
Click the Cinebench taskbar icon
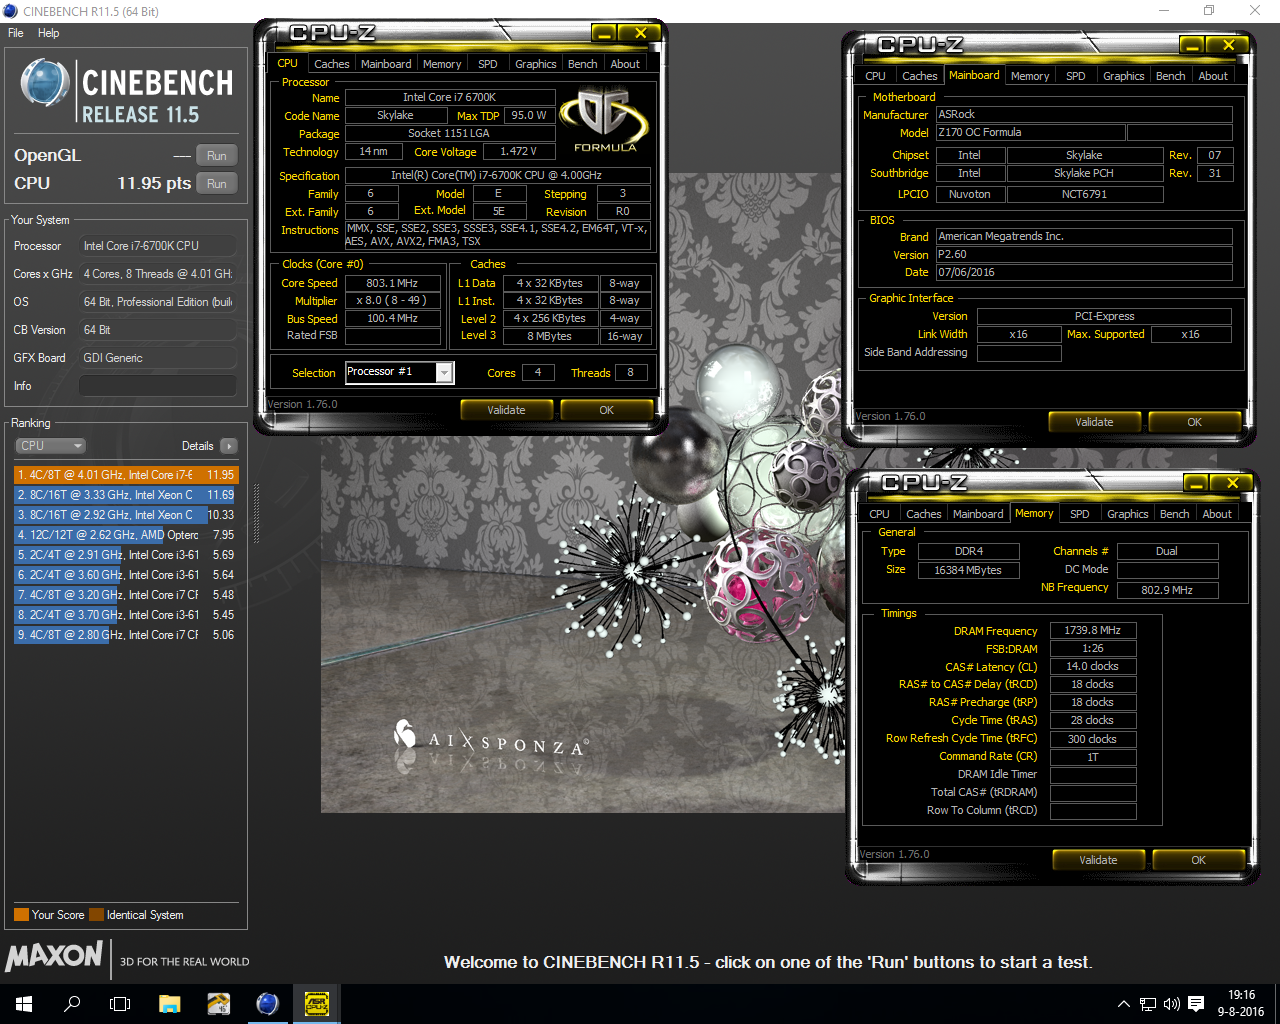click(267, 1004)
